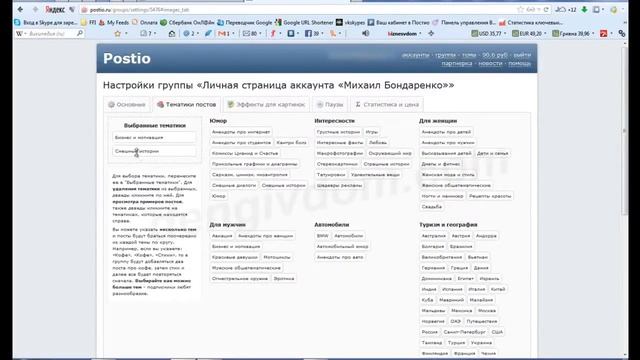
Task: Click the Красивые девушки topic tag
Action: click(x=234, y=257)
